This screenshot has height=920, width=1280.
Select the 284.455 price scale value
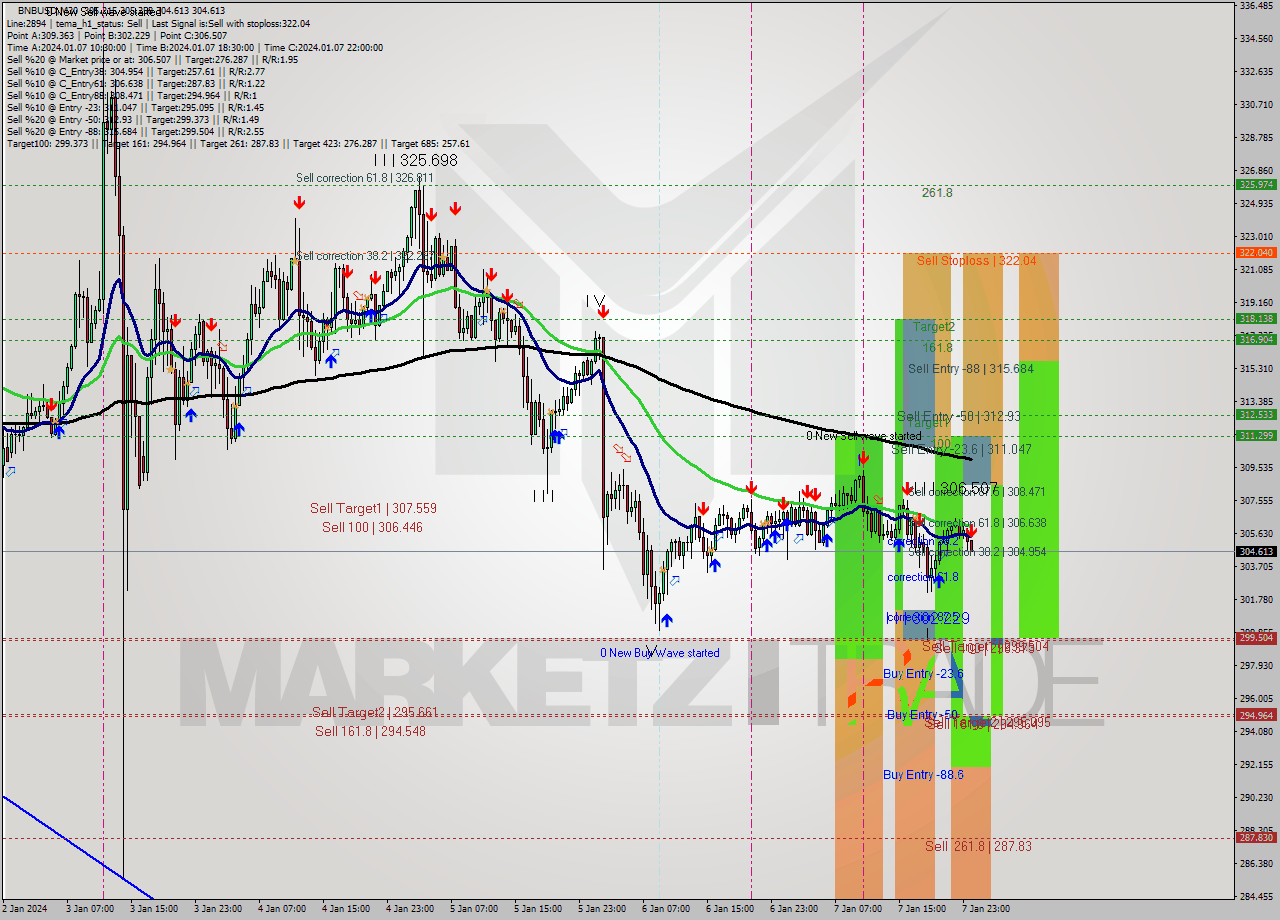[1255, 896]
